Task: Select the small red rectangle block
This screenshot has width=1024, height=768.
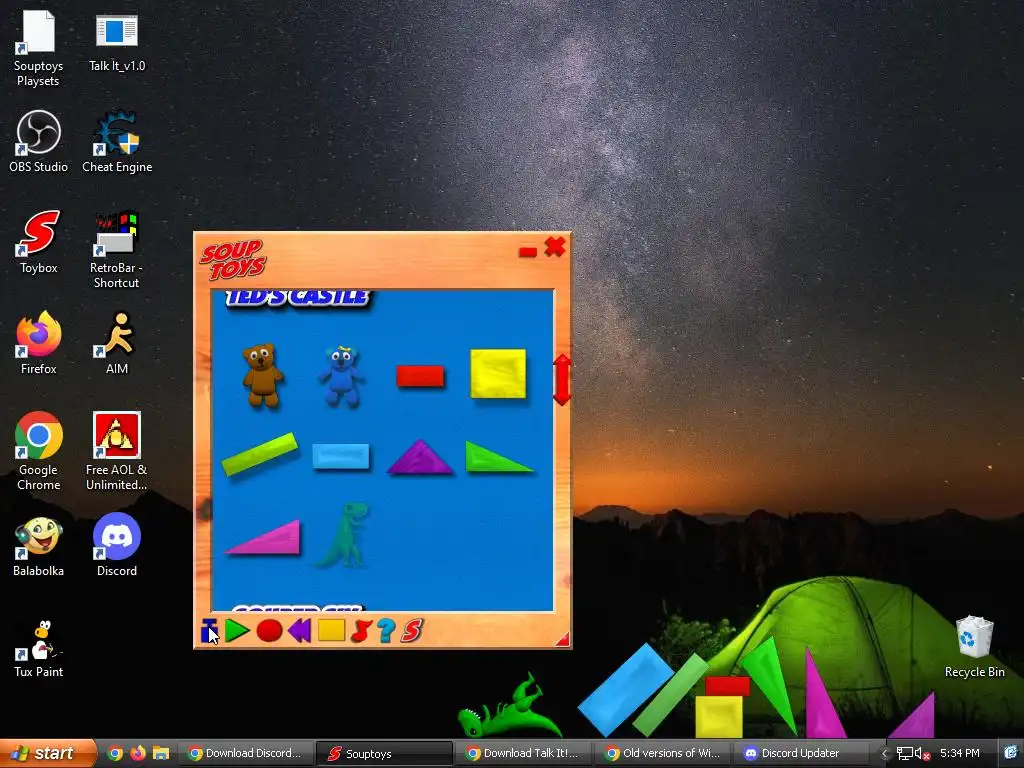Action: click(x=420, y=376)
